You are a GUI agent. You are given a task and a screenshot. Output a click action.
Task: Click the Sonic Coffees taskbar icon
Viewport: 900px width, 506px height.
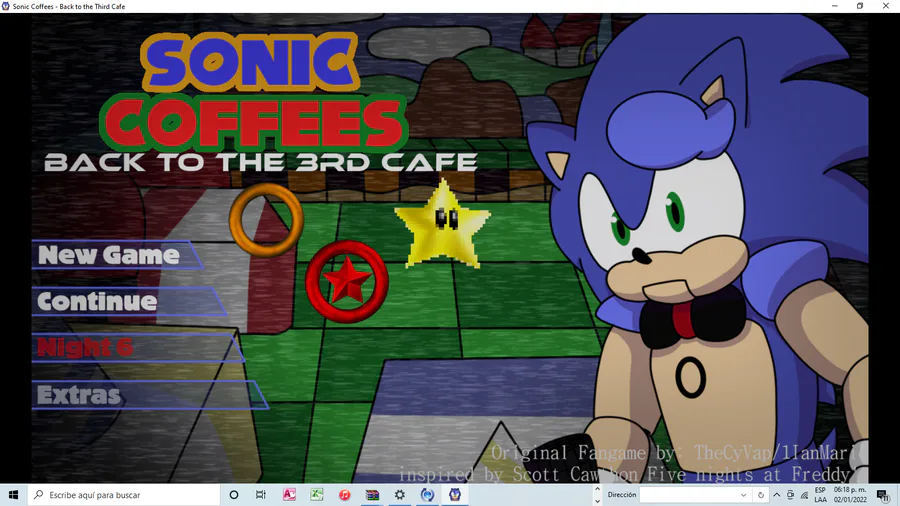pyautogui.click(x=455, y=495)
